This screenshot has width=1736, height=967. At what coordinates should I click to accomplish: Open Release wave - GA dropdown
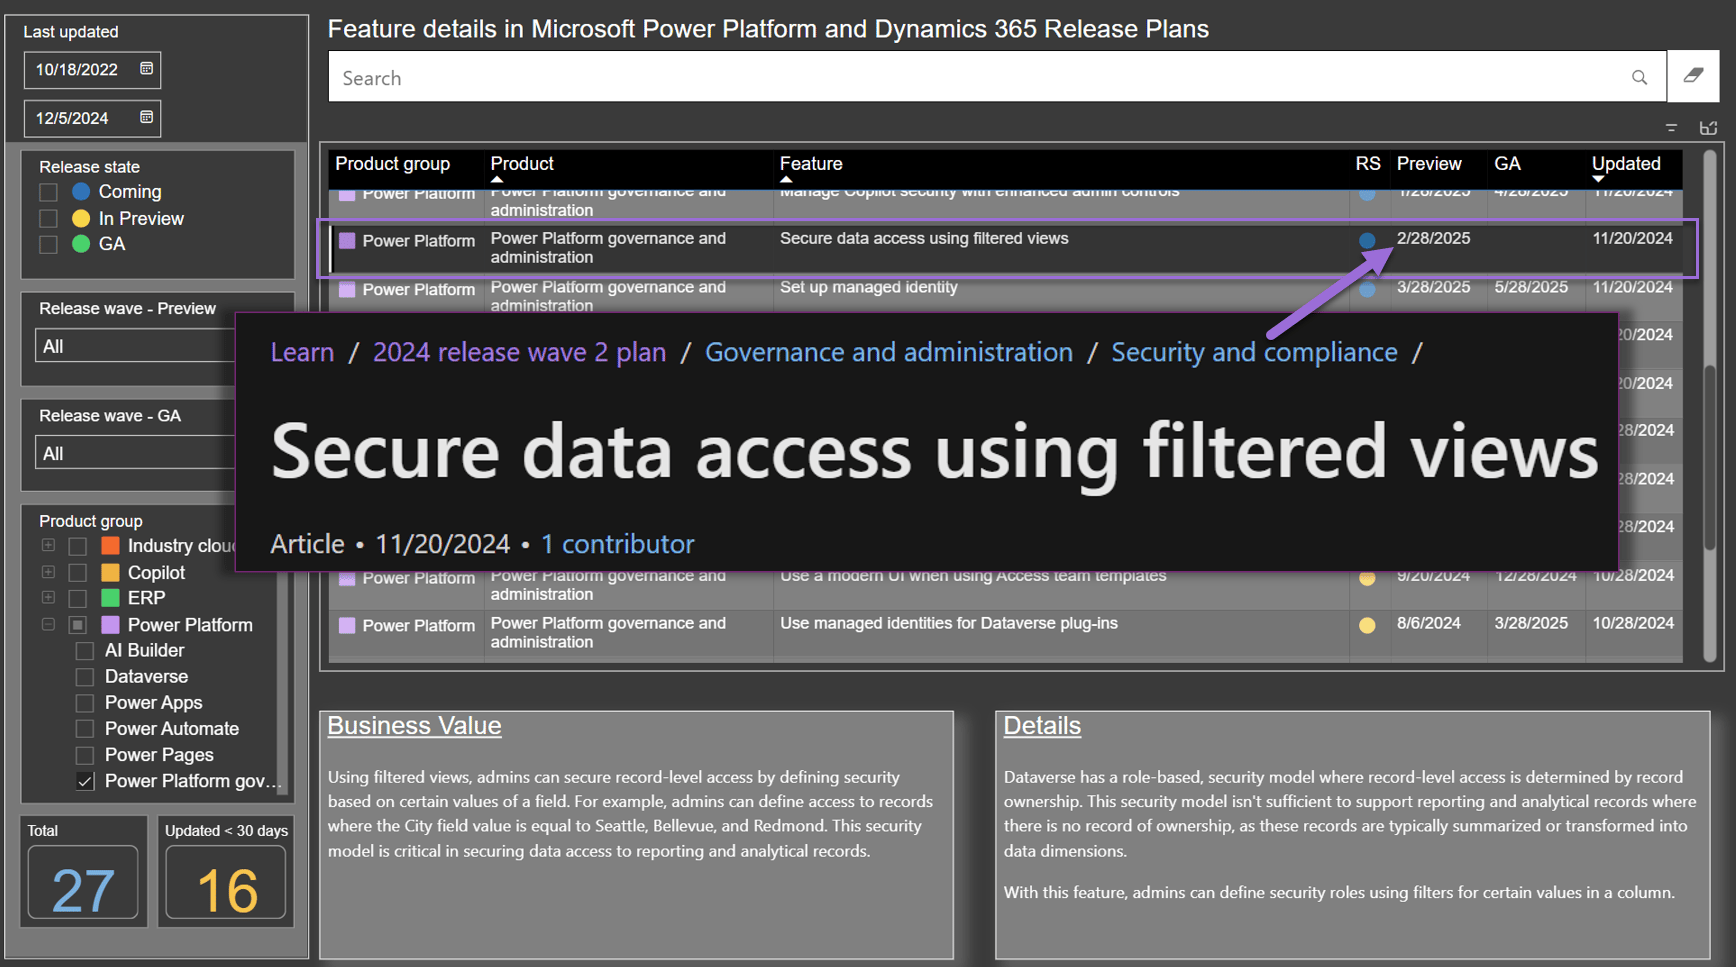tap(135, 453)
